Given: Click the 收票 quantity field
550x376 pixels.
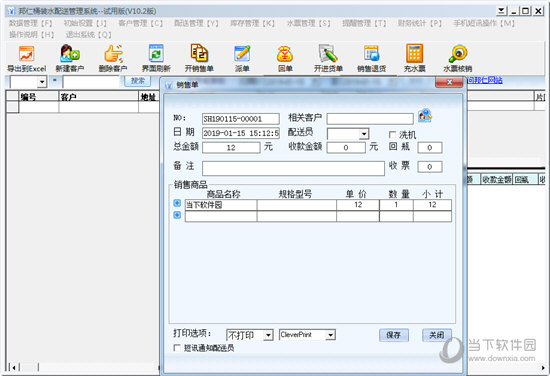Looking at the screenshot, I should (430, 167).
